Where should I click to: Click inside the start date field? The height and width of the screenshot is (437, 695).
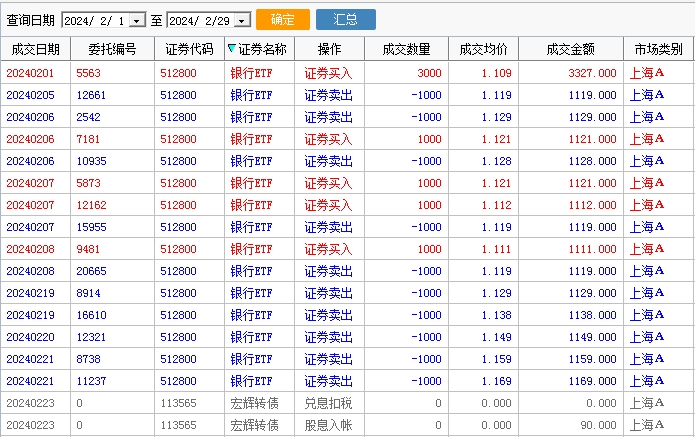point(95,20)
